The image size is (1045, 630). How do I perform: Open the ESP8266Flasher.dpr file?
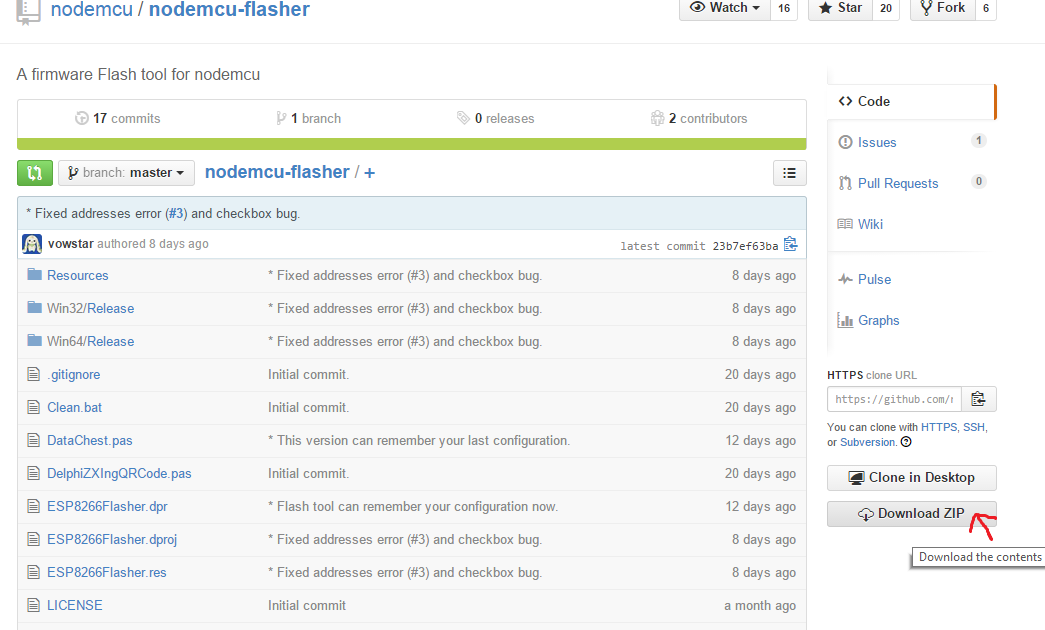click(x=107, y=506)
